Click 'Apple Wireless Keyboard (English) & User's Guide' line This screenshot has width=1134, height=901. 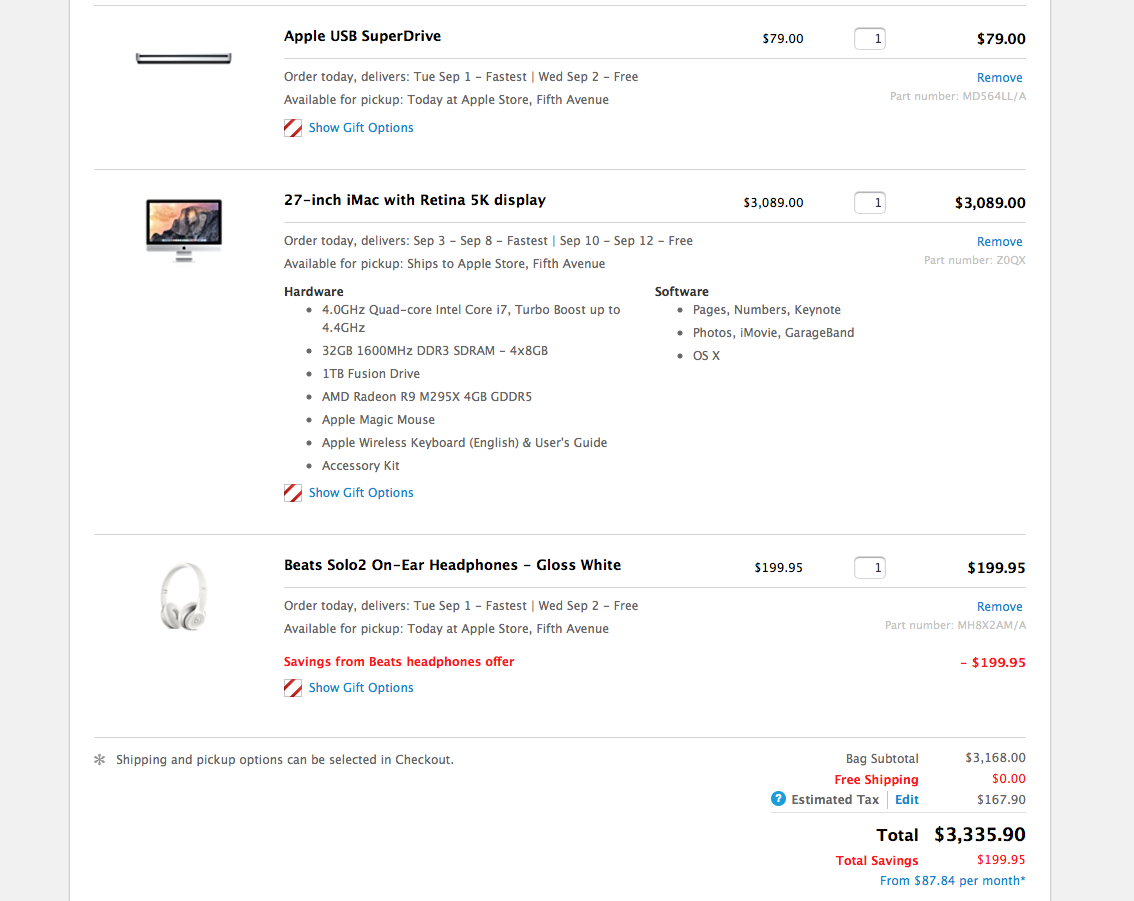tap(464, 443)
